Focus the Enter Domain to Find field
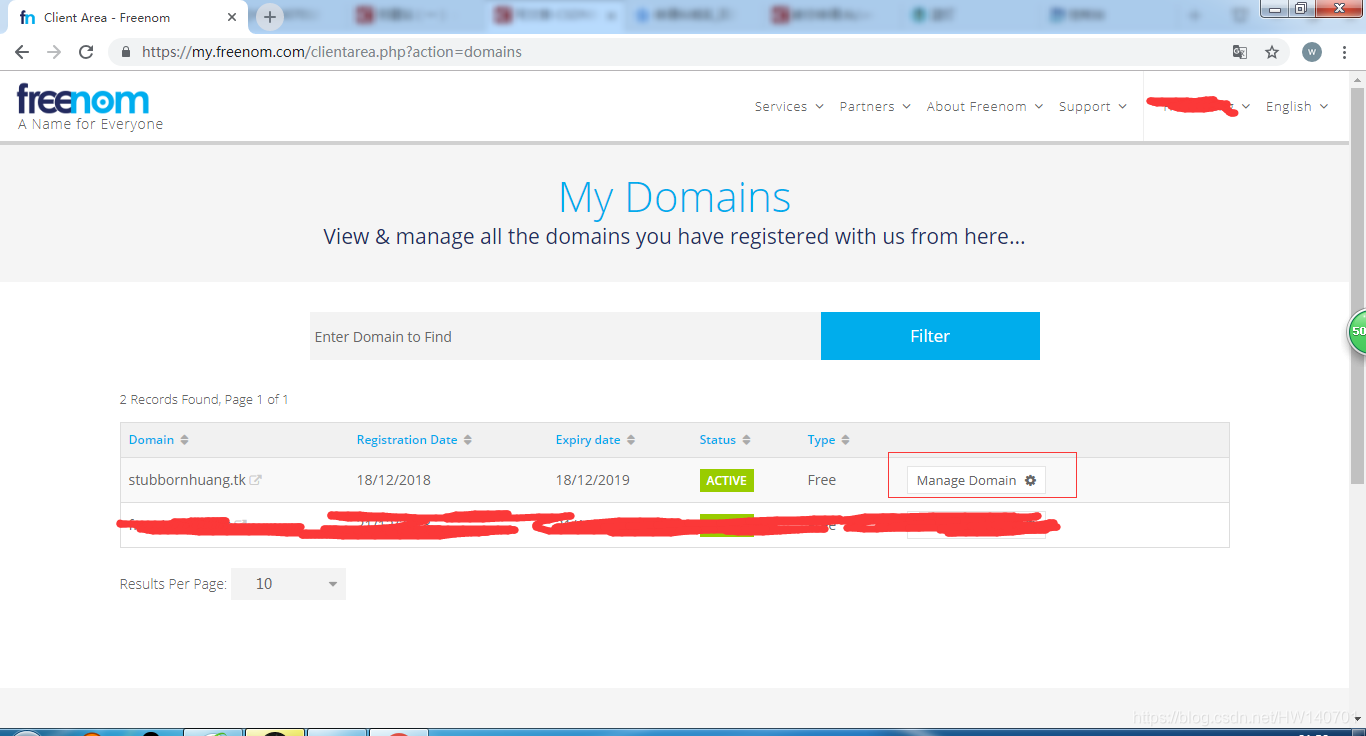The height and width of the screenshot is (736, 1366). coord(565,336)
